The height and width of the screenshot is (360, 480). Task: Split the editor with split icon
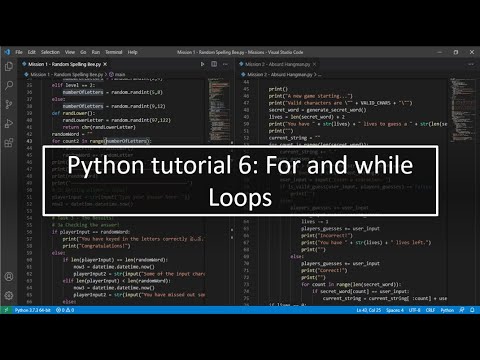point(214,64)
